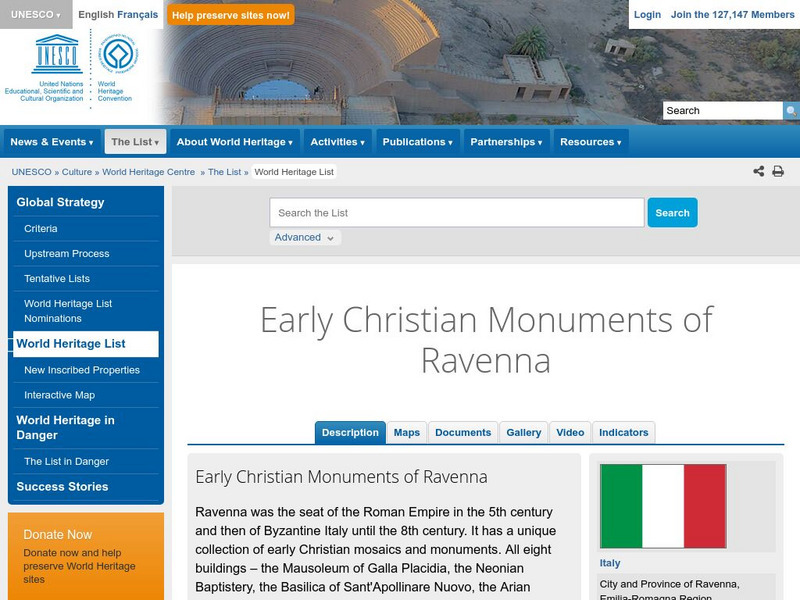This screenshot has width=800, height=600.
Task: Click the share icon
Action: 759,172
